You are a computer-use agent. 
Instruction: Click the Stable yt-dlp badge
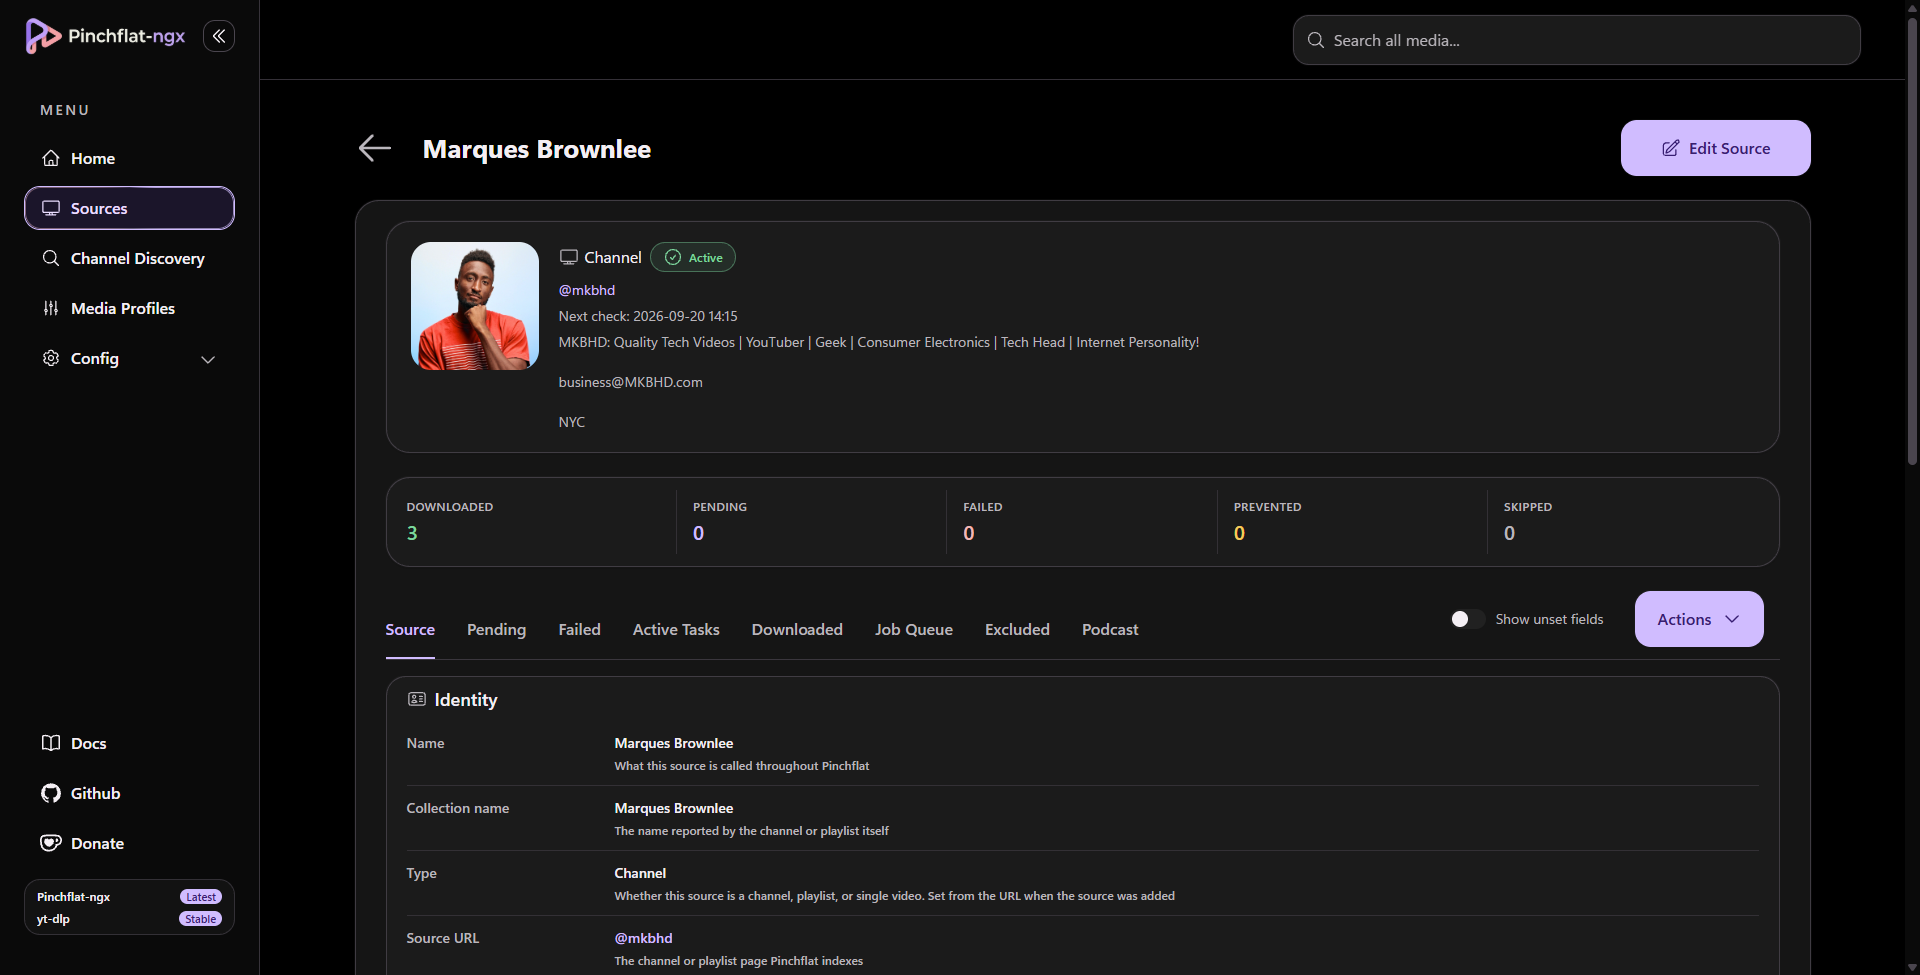pos(201,919)
